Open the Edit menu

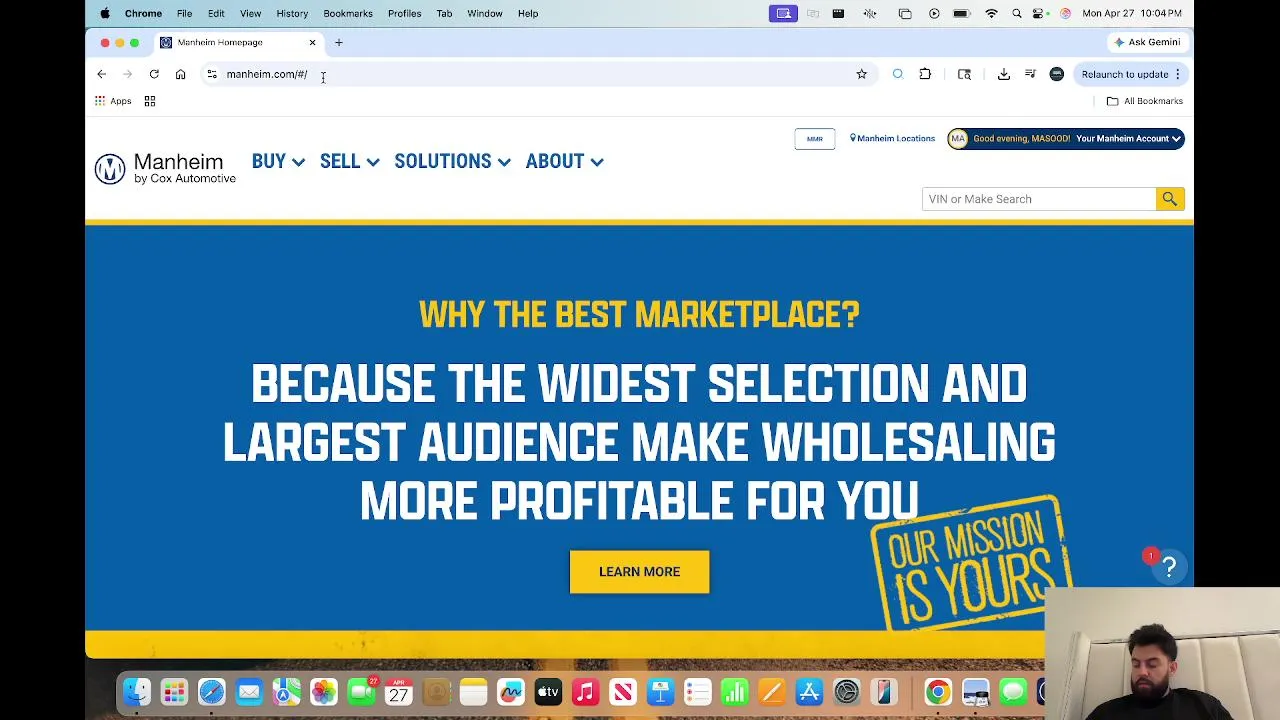pos(216,13)
